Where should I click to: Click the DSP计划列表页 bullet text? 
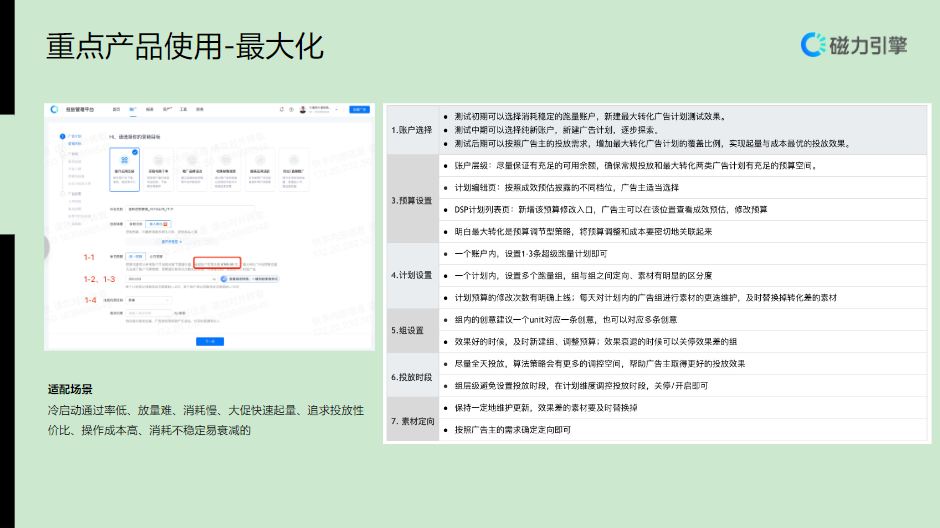point(611,210)
